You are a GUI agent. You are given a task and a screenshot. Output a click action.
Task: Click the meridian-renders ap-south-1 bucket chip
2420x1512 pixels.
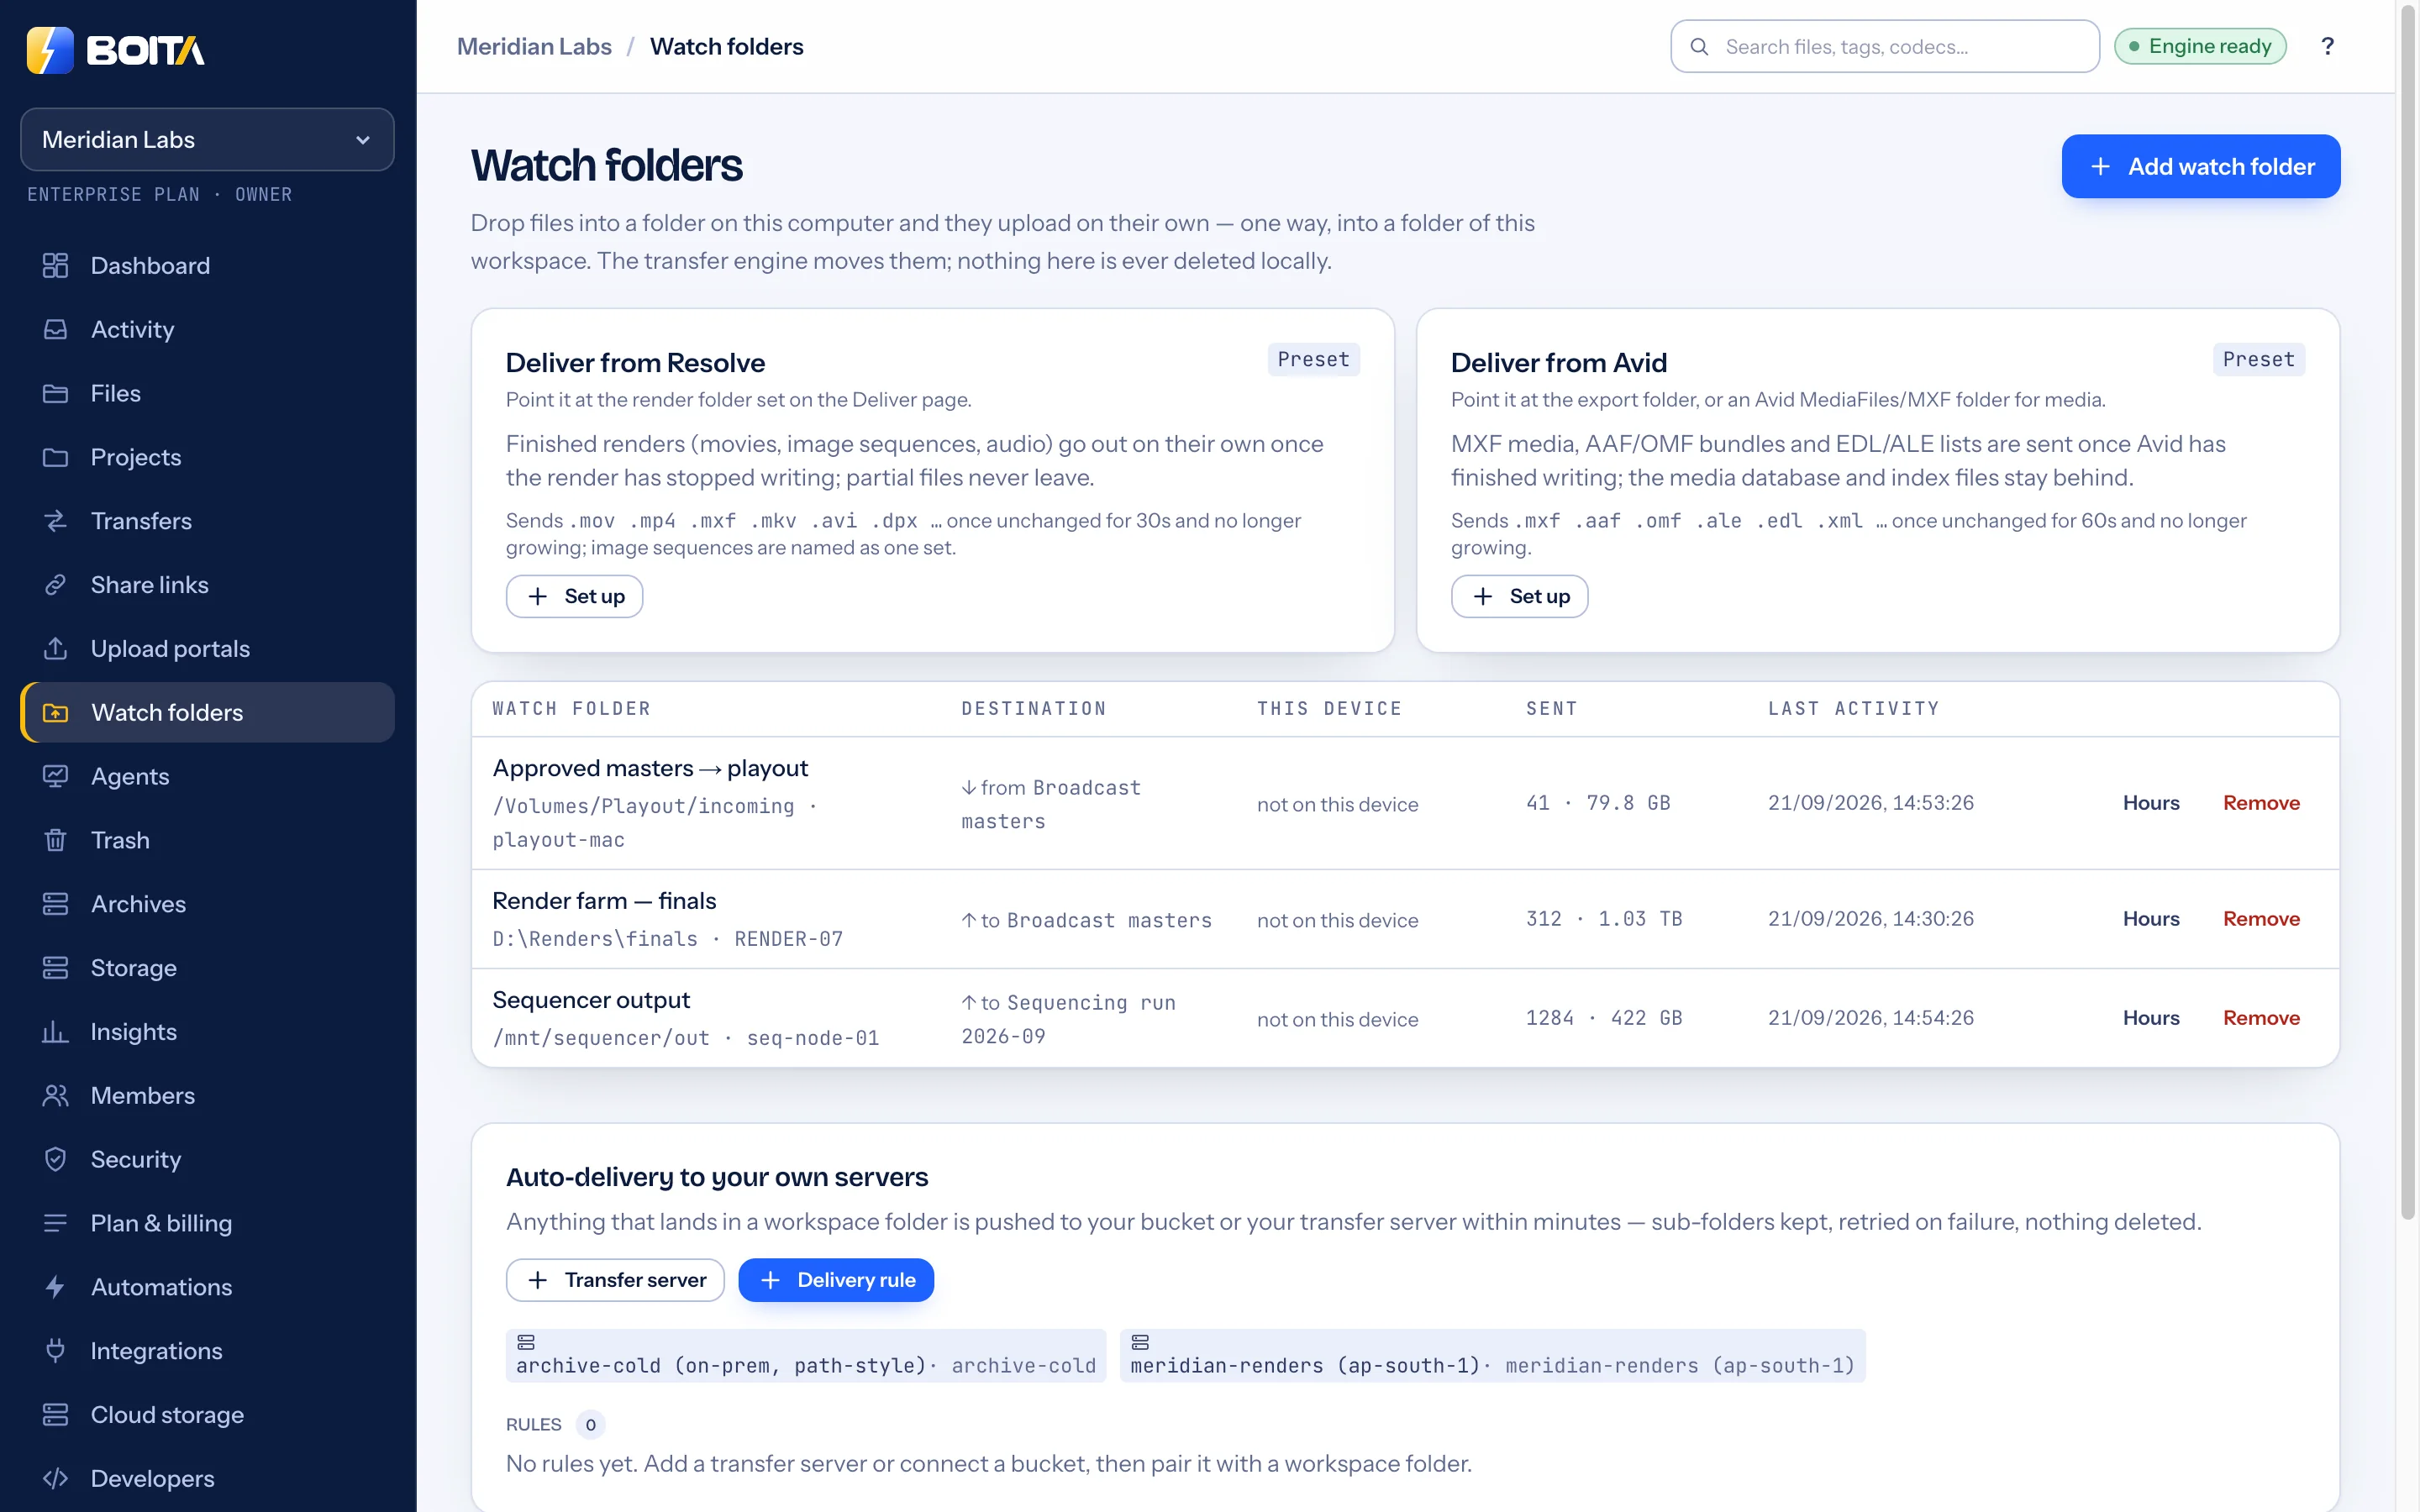click(x=1492, y=1356)
